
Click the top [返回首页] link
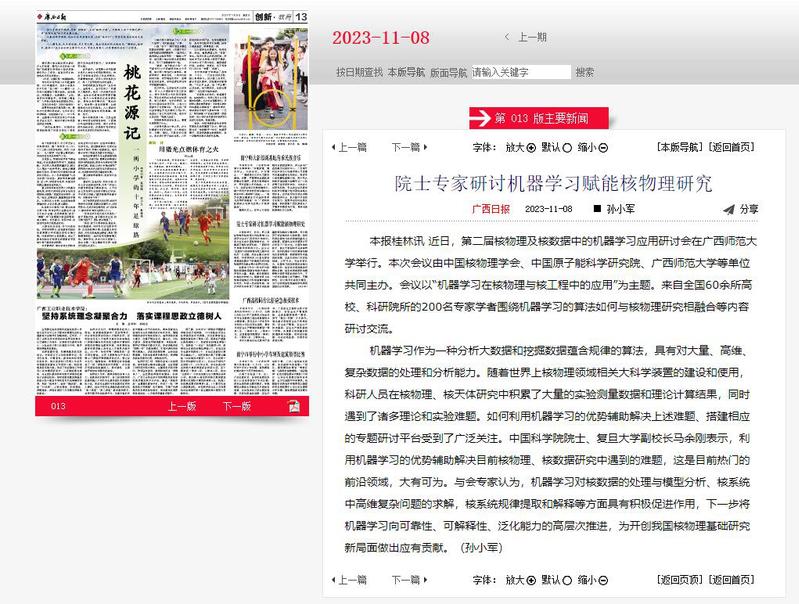tap(732, 147)
